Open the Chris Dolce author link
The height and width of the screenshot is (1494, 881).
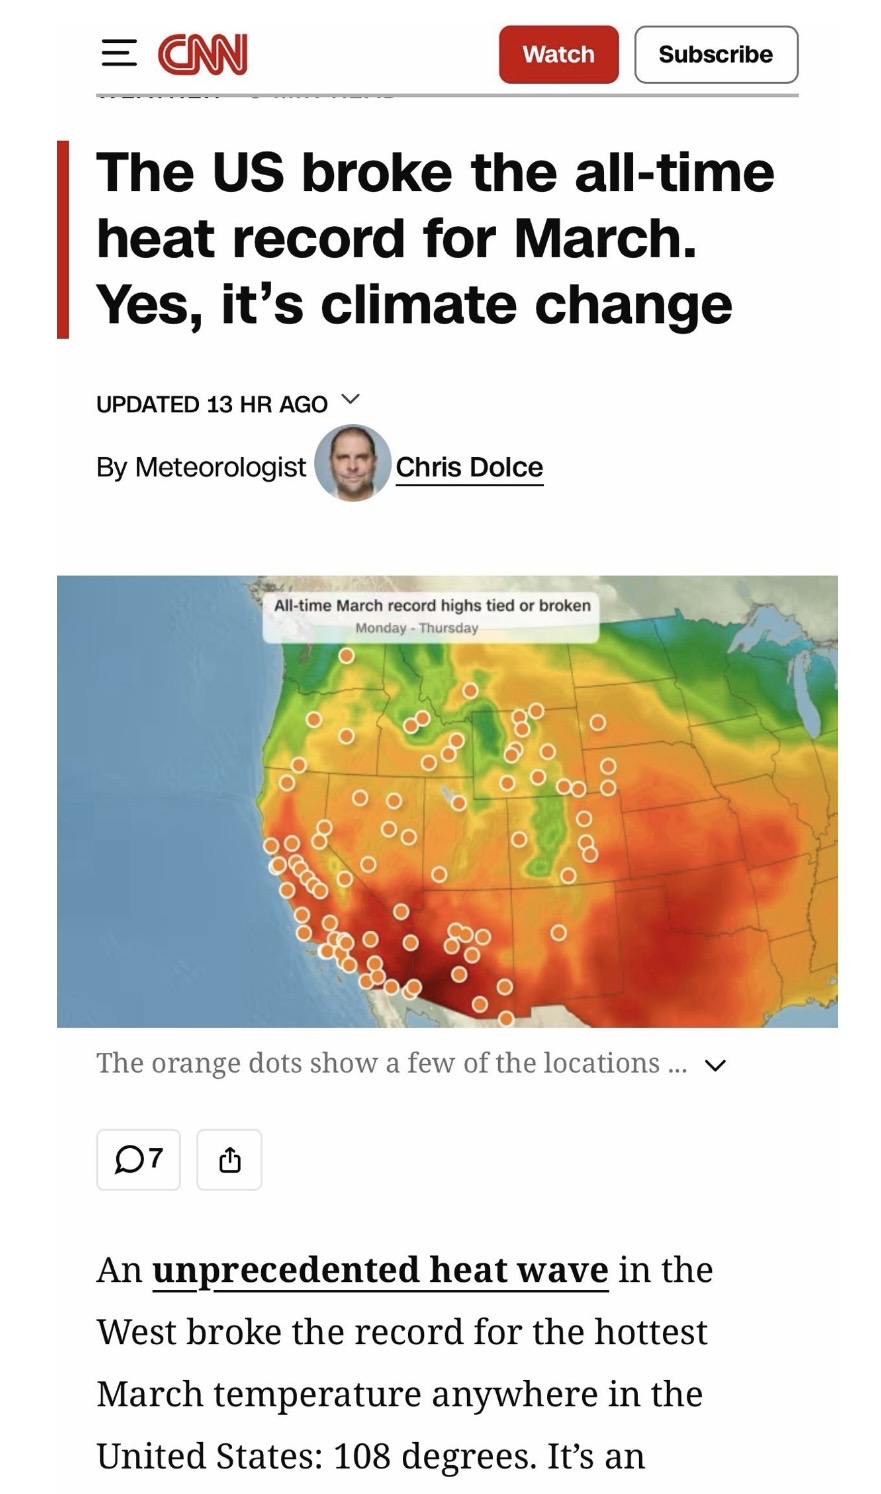point(469,467)
